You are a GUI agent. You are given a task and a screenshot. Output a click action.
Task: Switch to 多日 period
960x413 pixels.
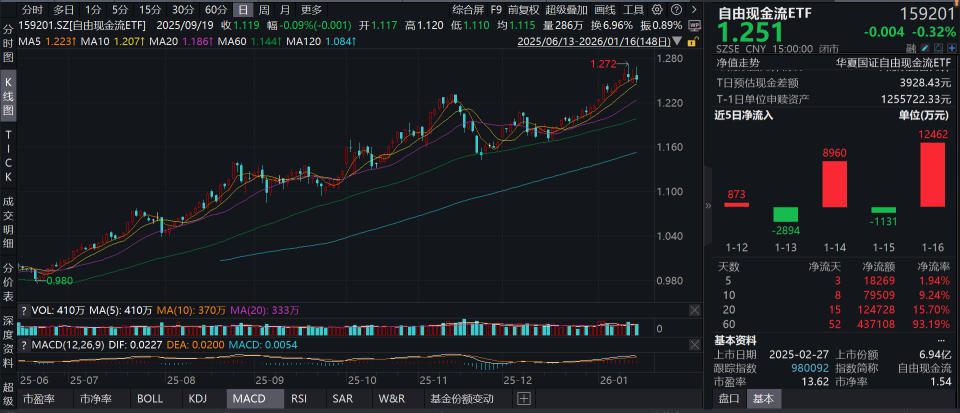(64, 10)
